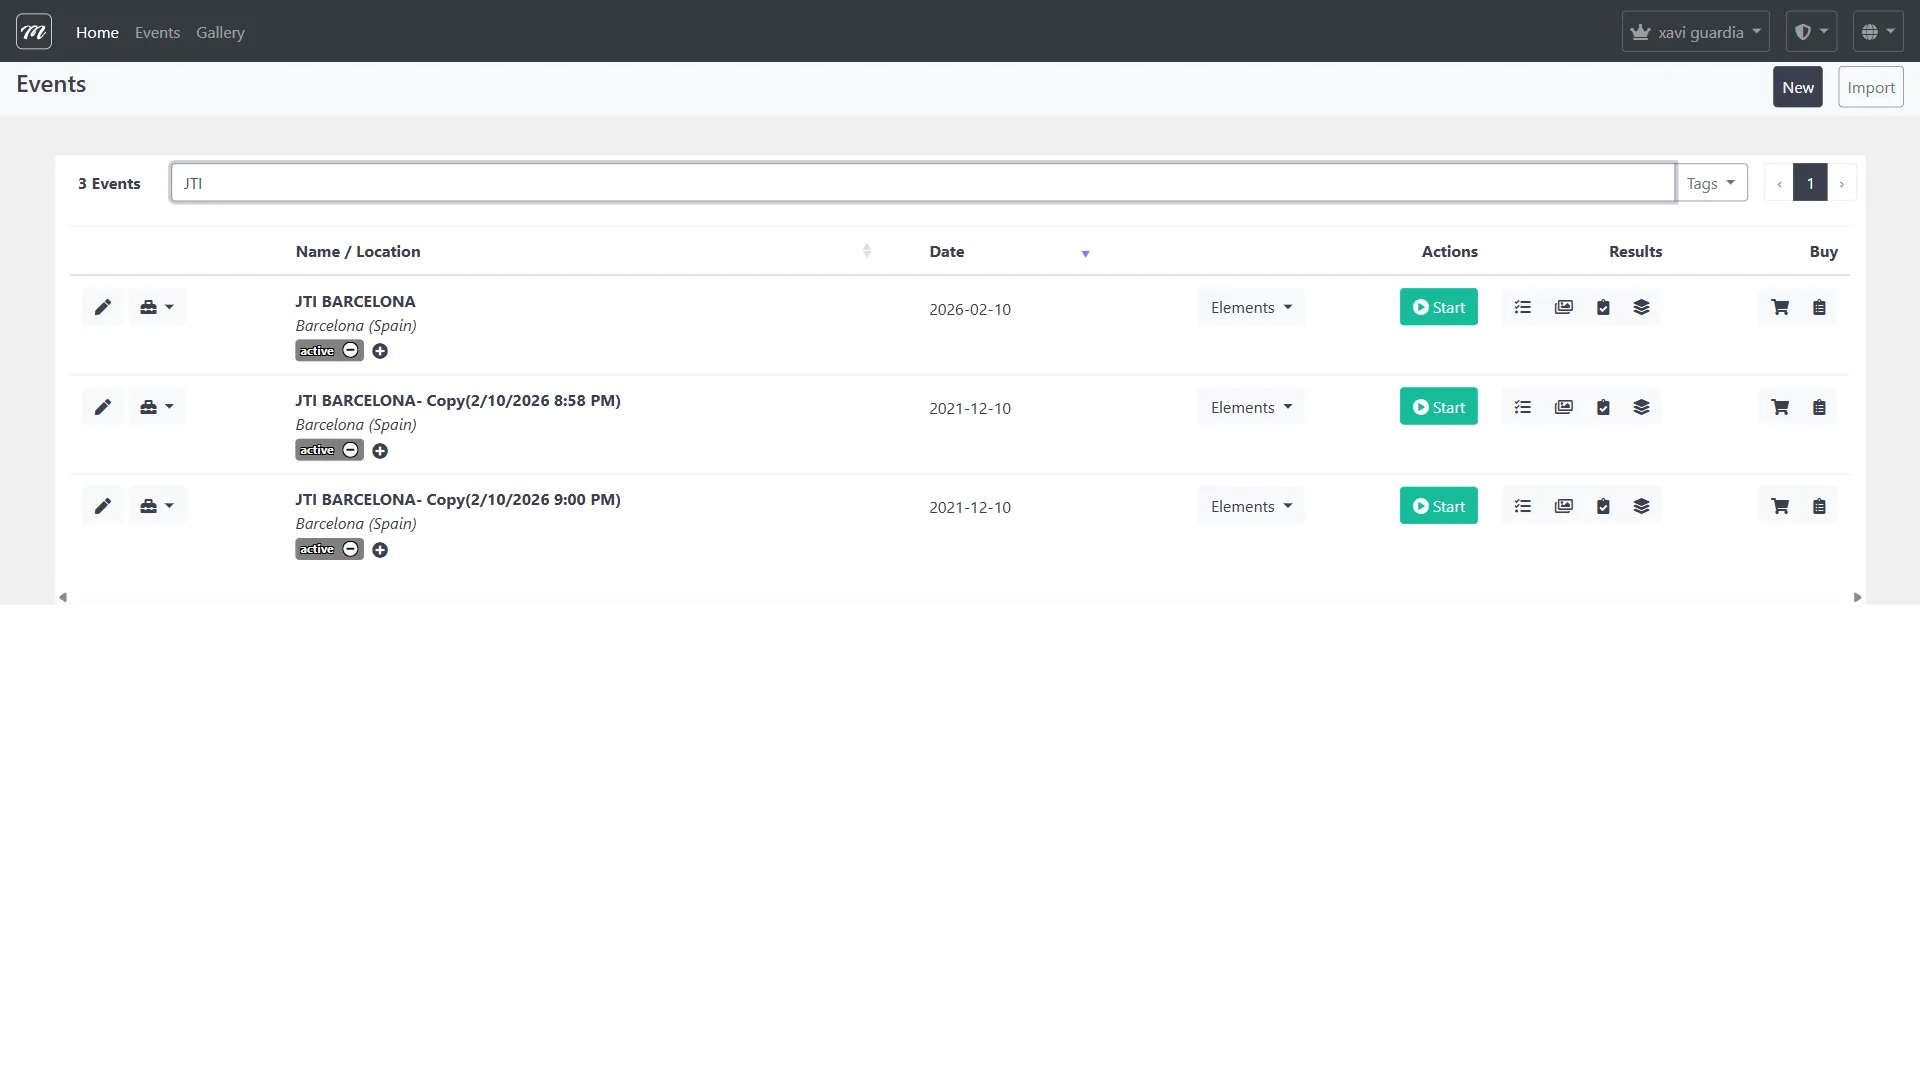Go to the Gallery menu item
Screen dimensions: 1920x1080
click(x=220, y=32)
